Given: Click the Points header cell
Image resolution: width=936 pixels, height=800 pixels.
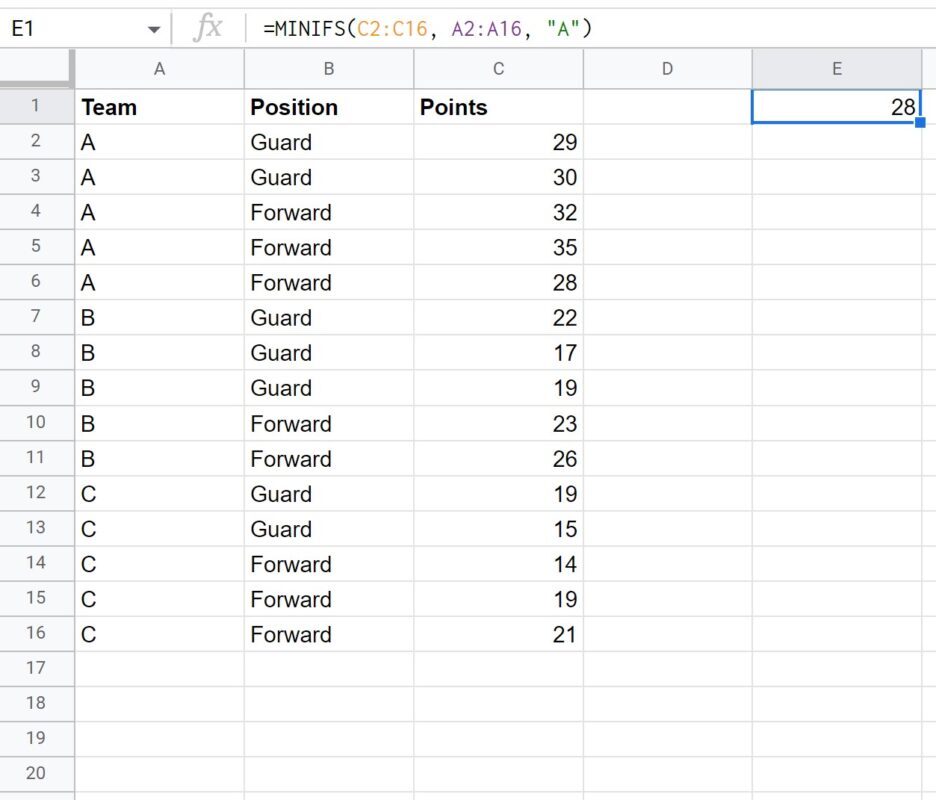Looking at the screenshot, I should click(x=498, y=107).
